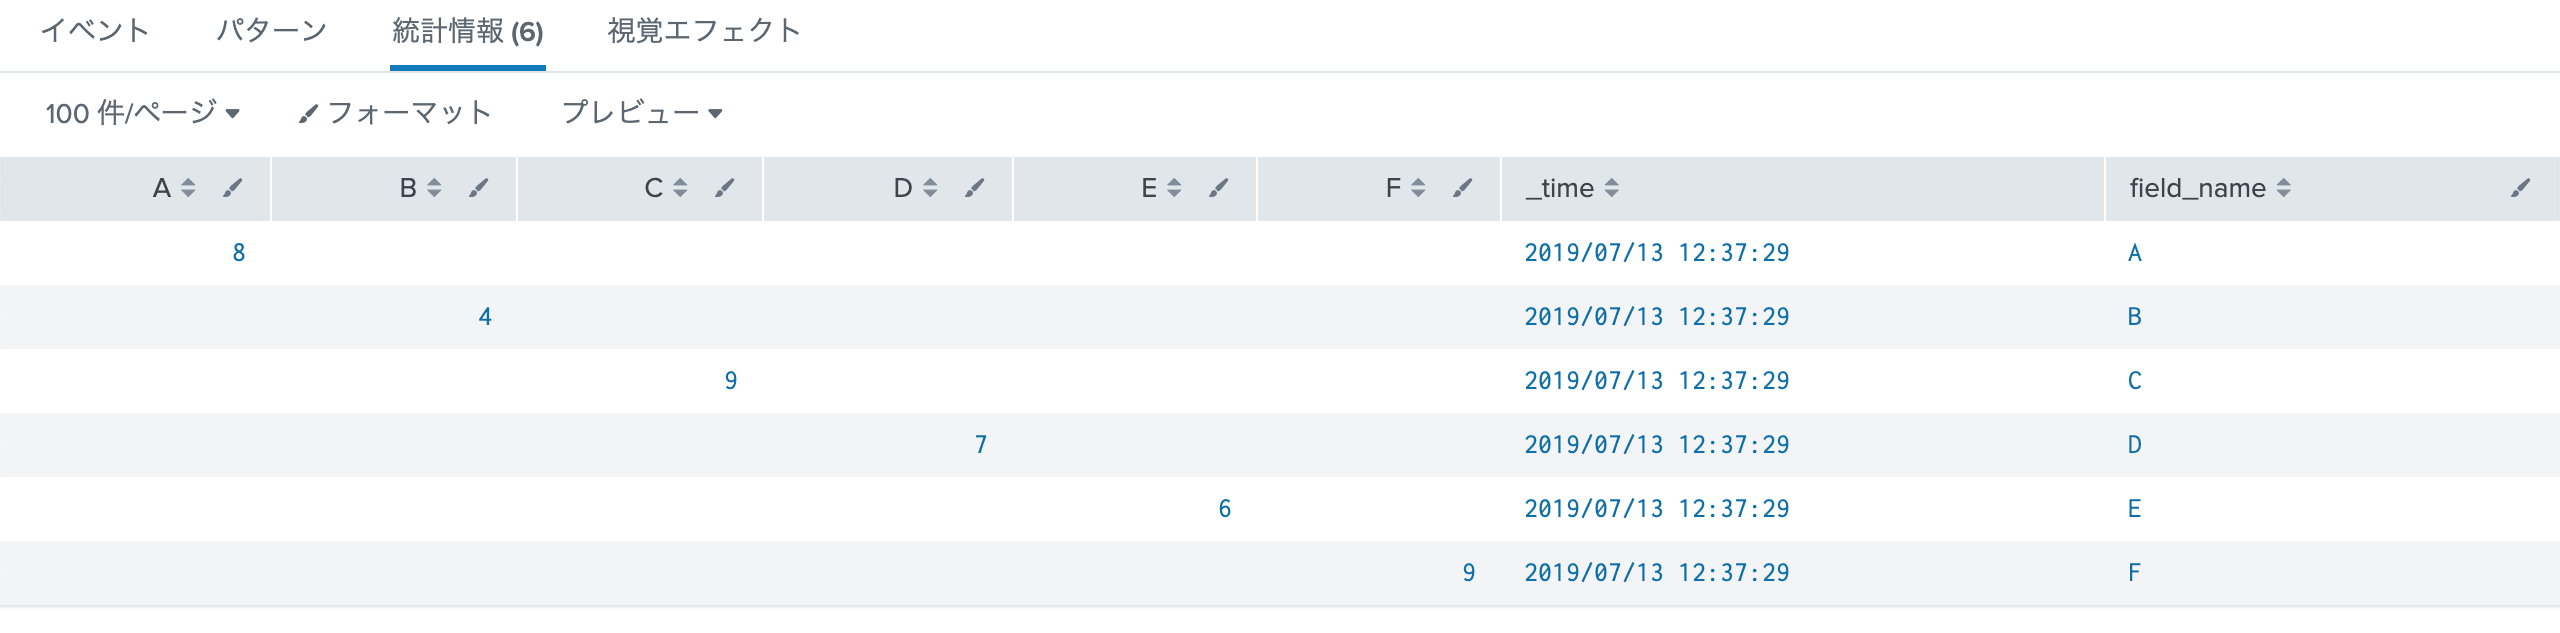Click the format paintbrush icon in column E

pos(1218,188)
